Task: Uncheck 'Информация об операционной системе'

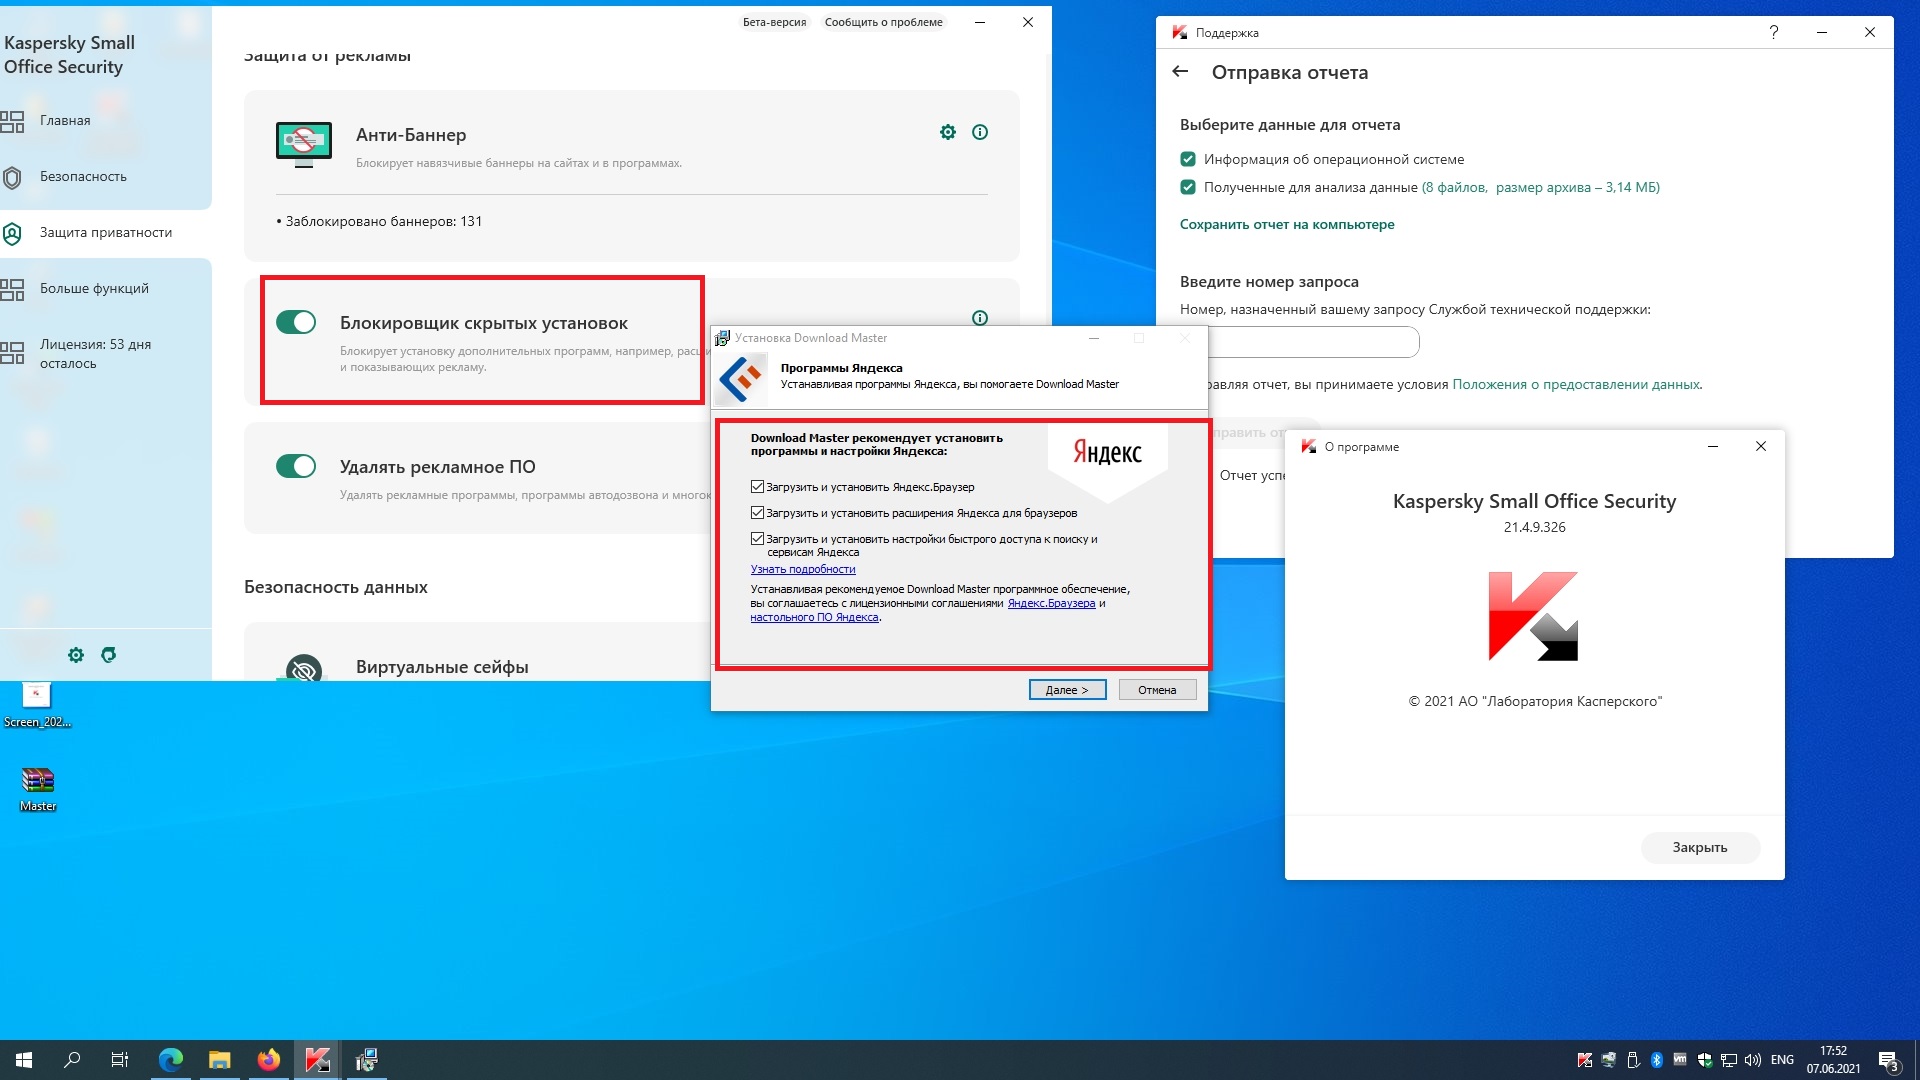Action: [x=1188, y=159]
